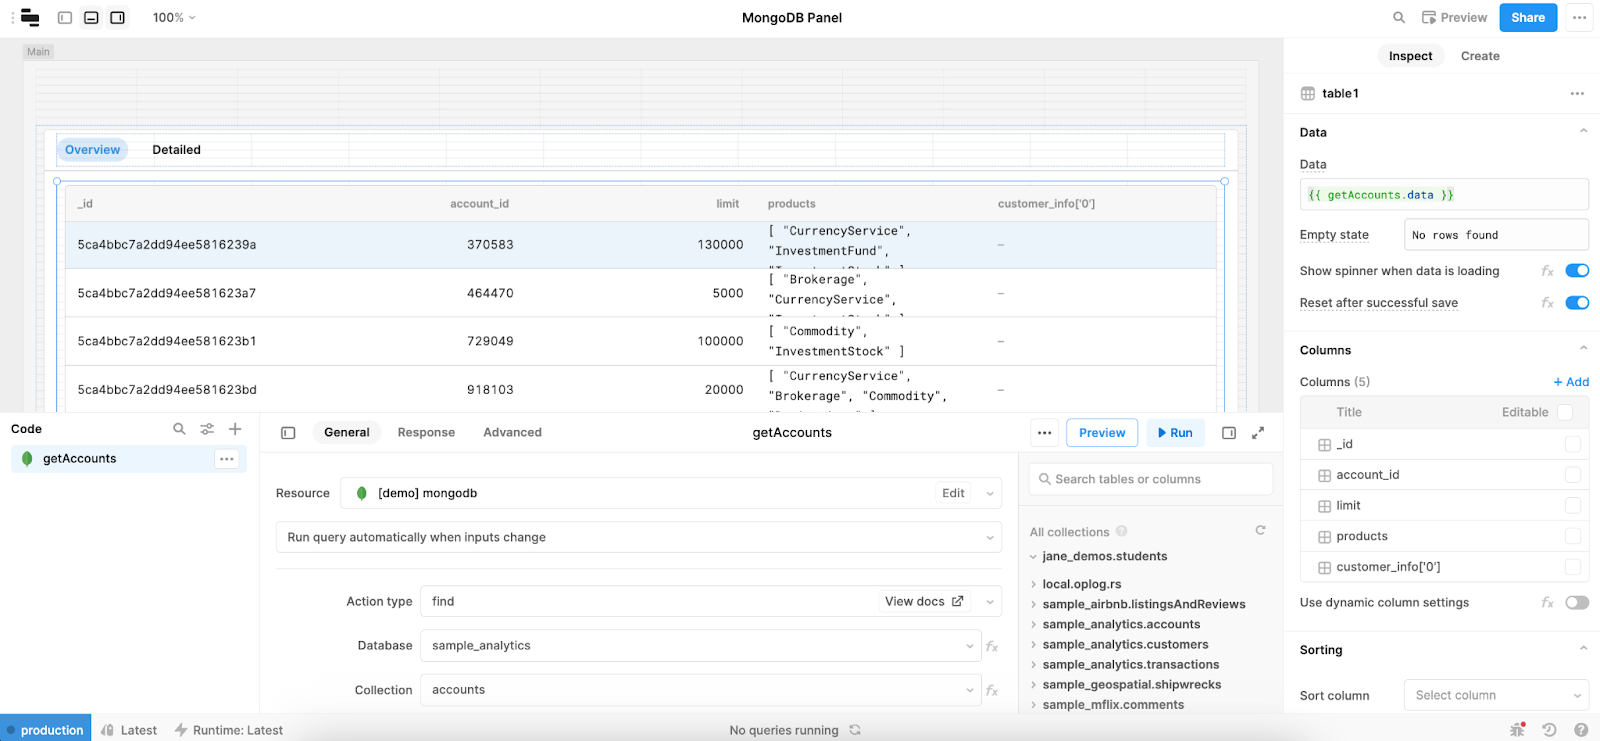Screen dimensions: 1600x741
Task: Run the getAccounts query
Action: pos(1175,433)
